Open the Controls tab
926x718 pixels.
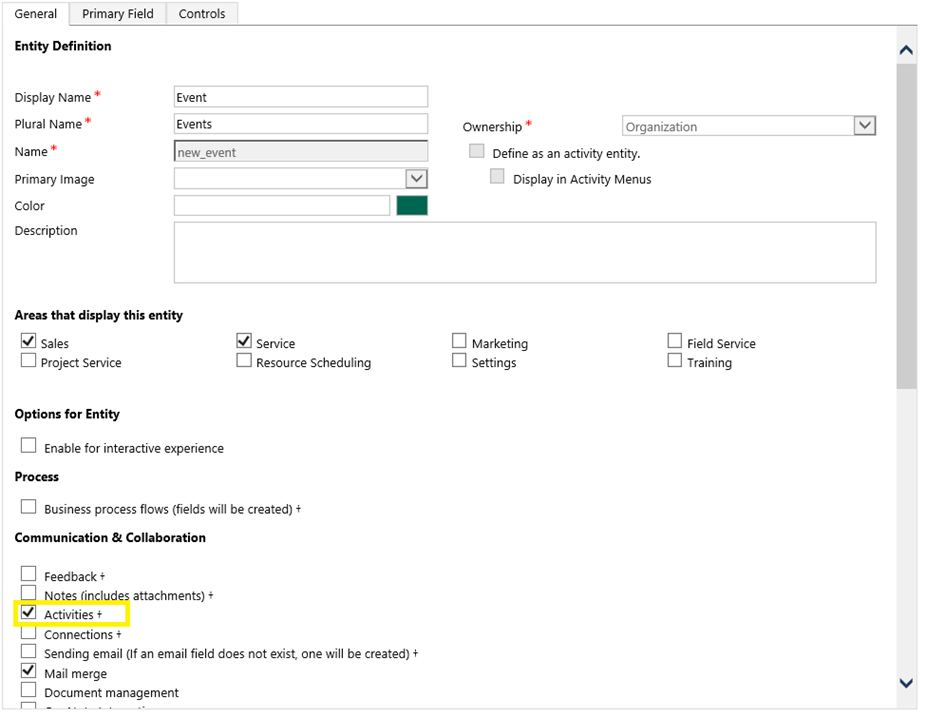(x=202, y=14)
